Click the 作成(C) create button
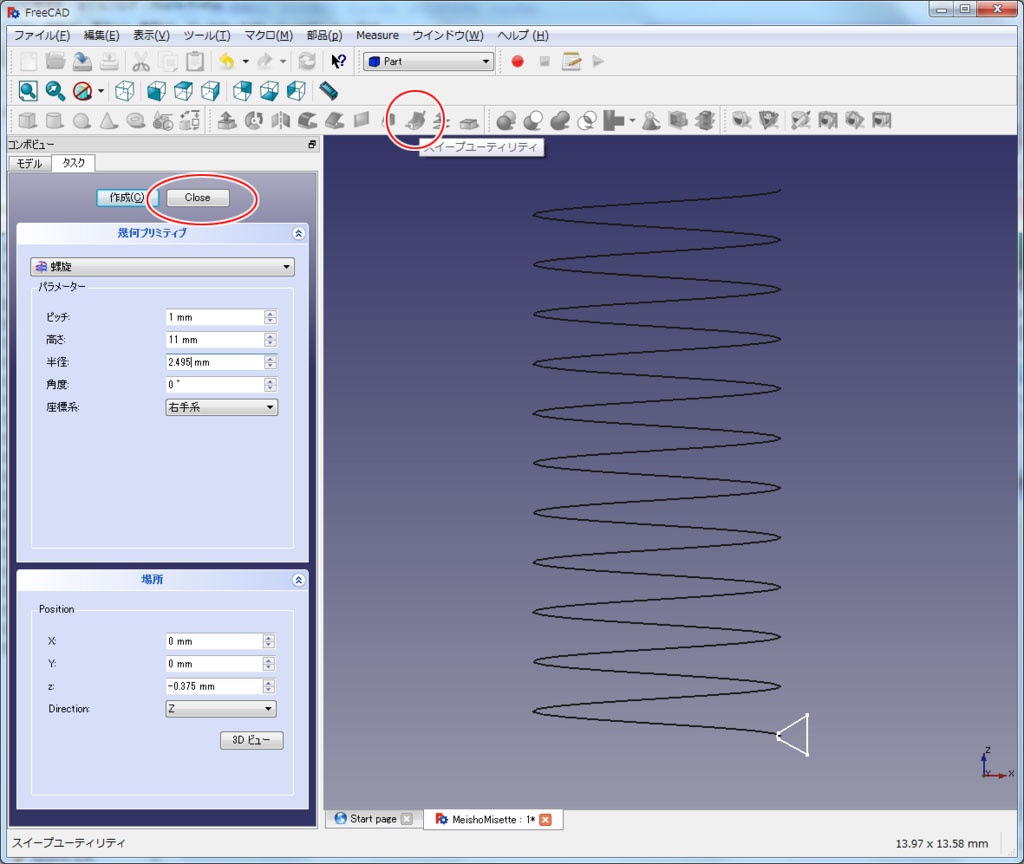This screenshot has width=1024, height=864. [126, 197]
